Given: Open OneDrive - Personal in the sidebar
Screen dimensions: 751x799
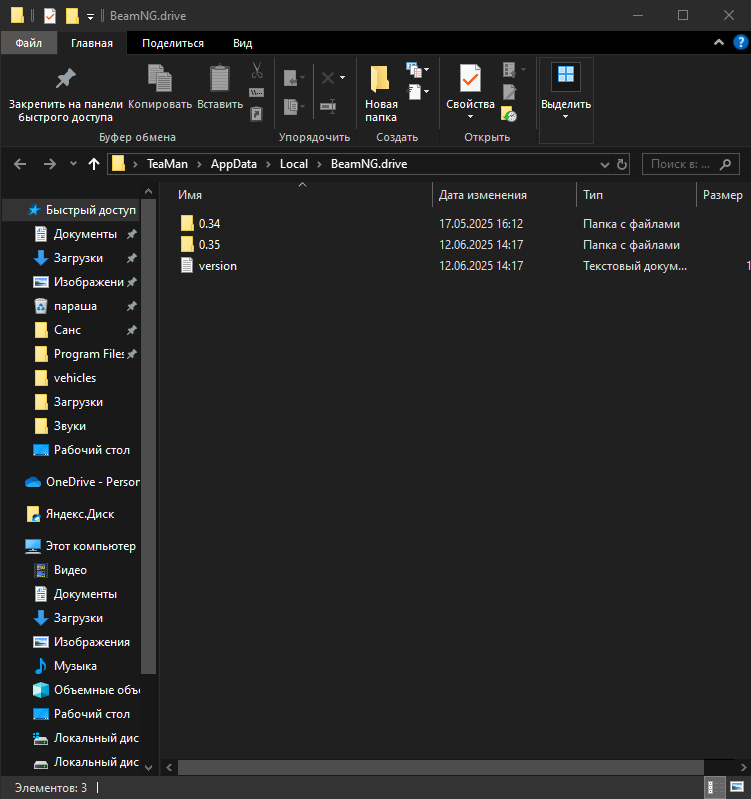Looking at the screenshot, I should pyautogui.click(x=93, y=482).
